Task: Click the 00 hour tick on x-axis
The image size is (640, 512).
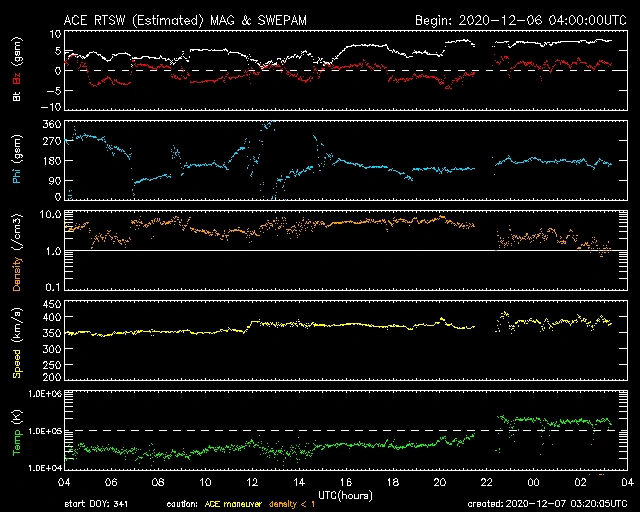Action: (534, 482)
